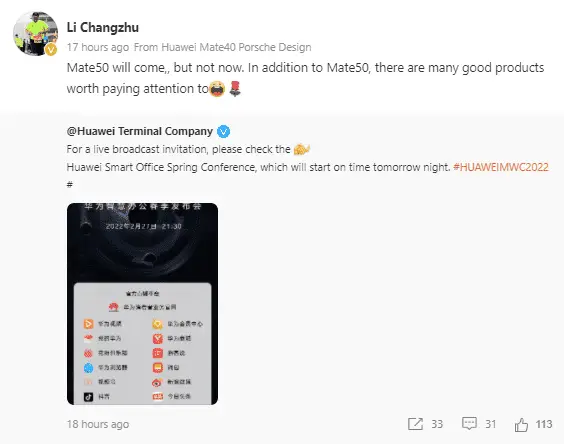Click the blue verified checkmark badge

click(x=223, y=131)
